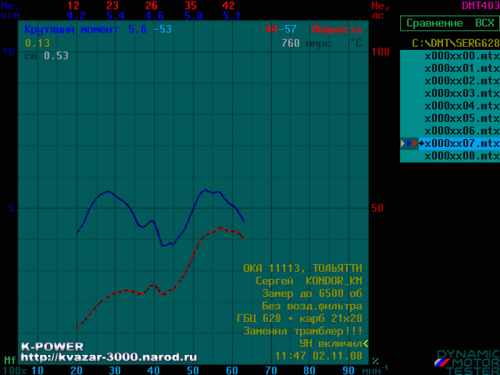Click the DMT403 title label

[480, 6]
